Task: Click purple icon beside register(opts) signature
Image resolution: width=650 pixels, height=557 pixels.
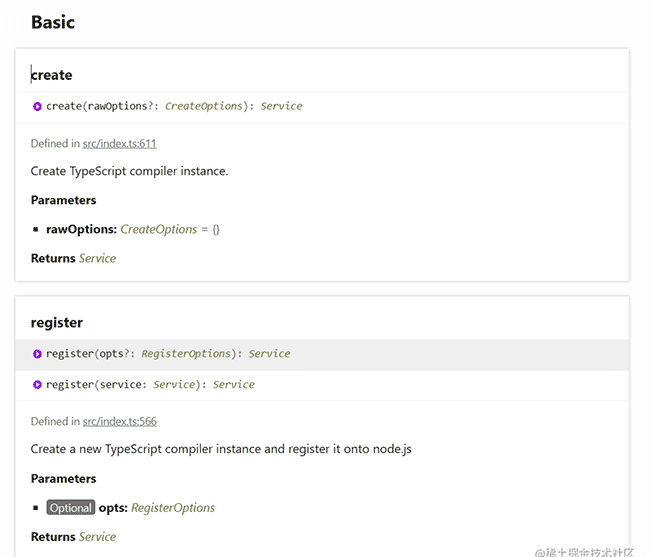Action: (37, 354)
